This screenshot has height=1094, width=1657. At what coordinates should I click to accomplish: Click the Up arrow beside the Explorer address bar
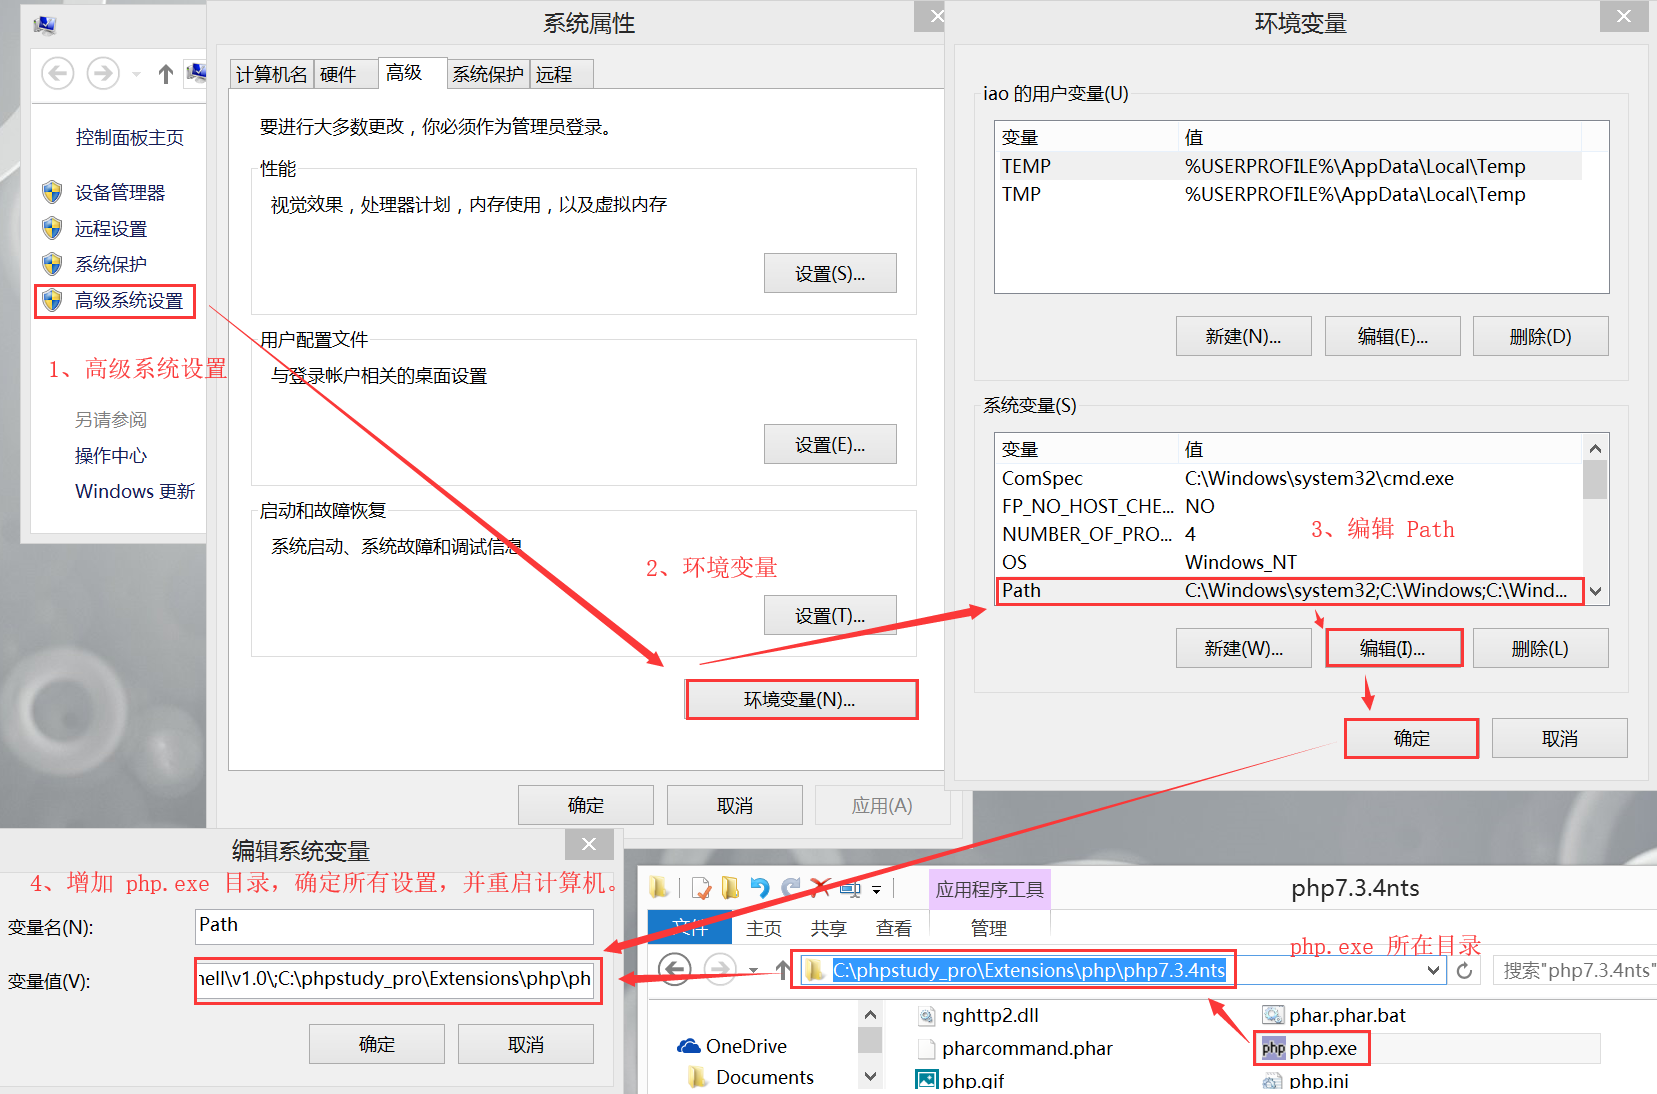pos(782,970)
